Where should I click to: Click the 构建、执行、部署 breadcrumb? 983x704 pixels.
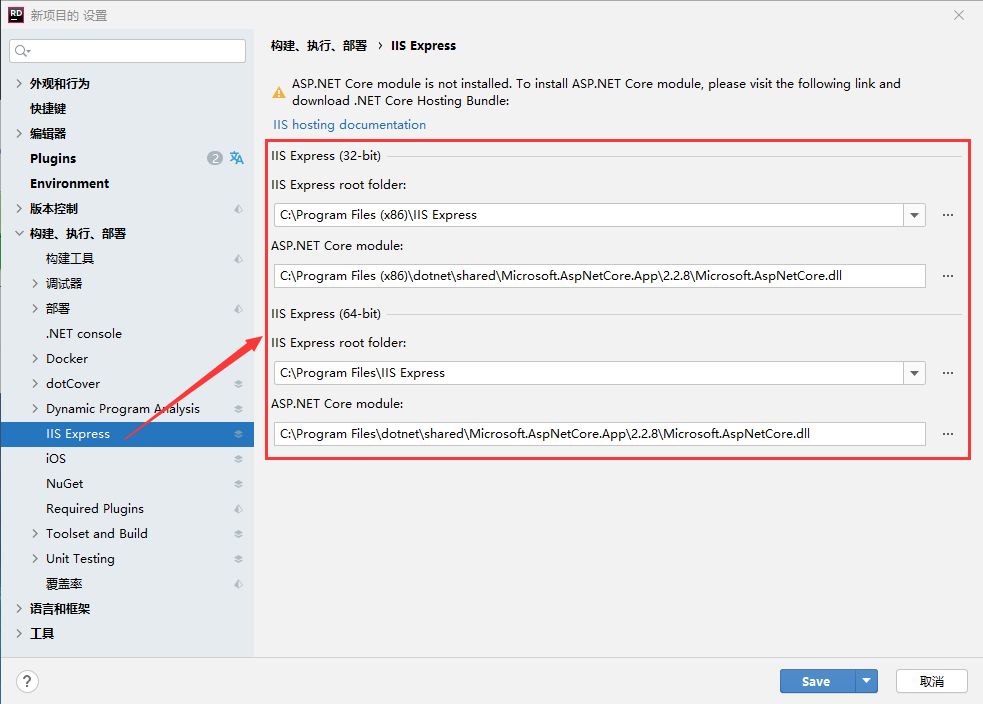tap(314, 45)
